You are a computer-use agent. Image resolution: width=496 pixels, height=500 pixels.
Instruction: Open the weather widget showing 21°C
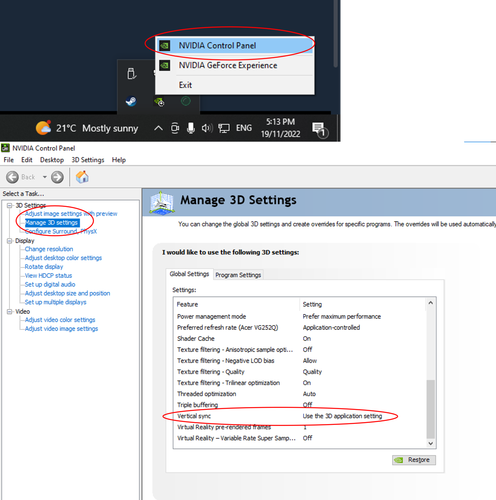[87, 128]
